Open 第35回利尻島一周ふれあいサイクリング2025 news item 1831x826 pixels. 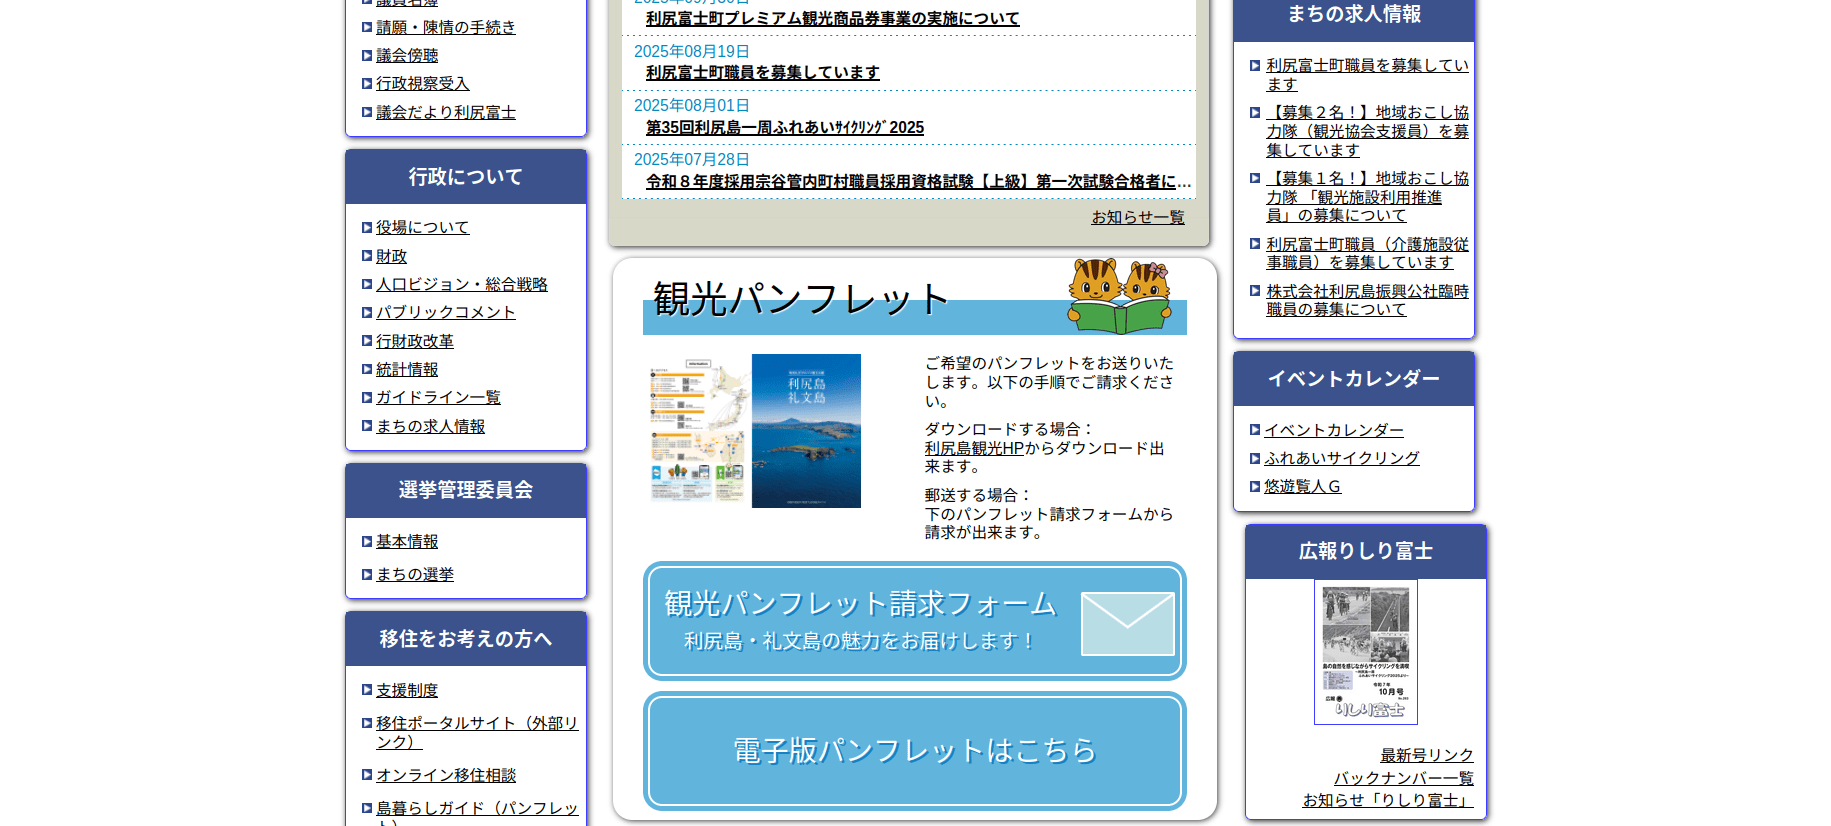point(784,128)
